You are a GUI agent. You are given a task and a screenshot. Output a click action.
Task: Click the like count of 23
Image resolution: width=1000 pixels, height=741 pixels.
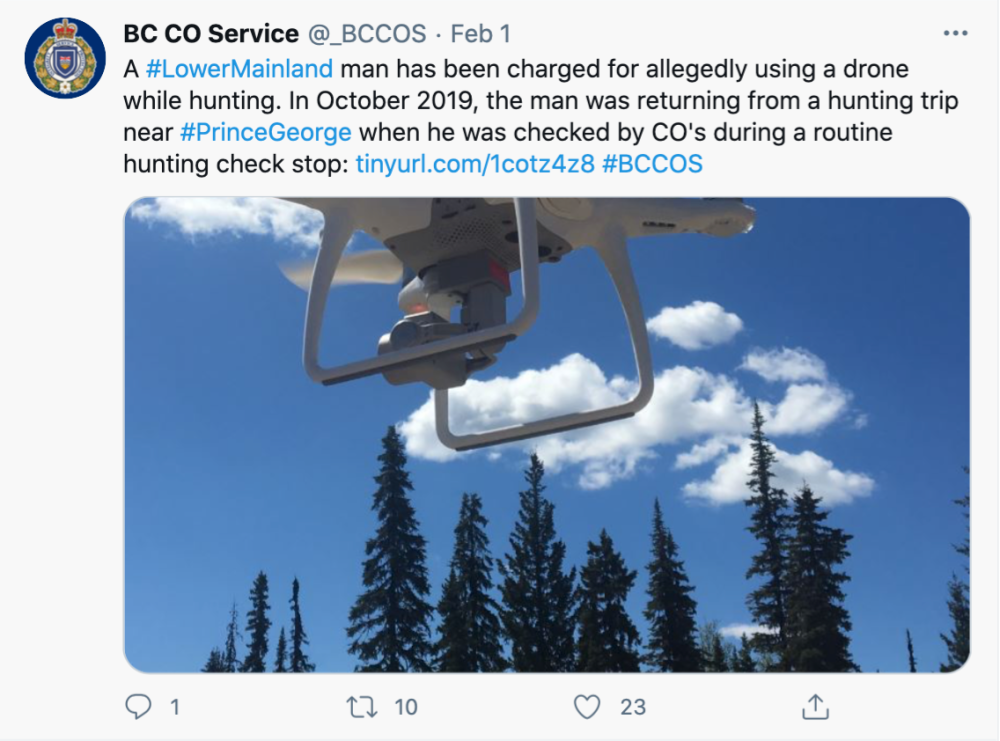633,707
